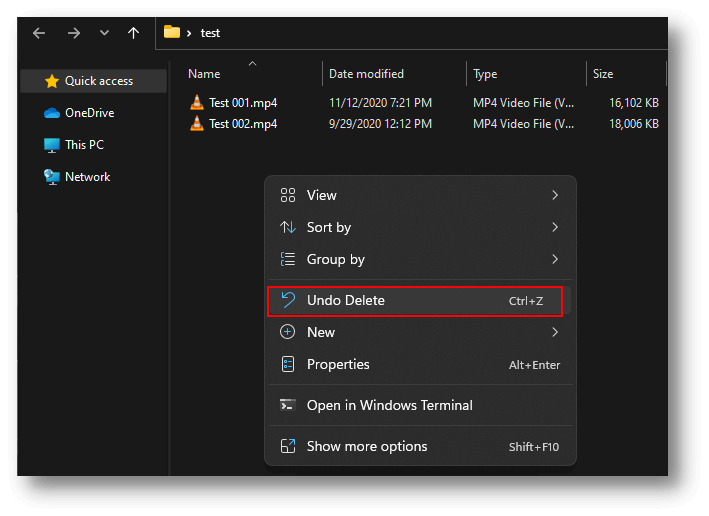
Task: Click the Type cell of Test 001.mp4
Action: (523, 103)
